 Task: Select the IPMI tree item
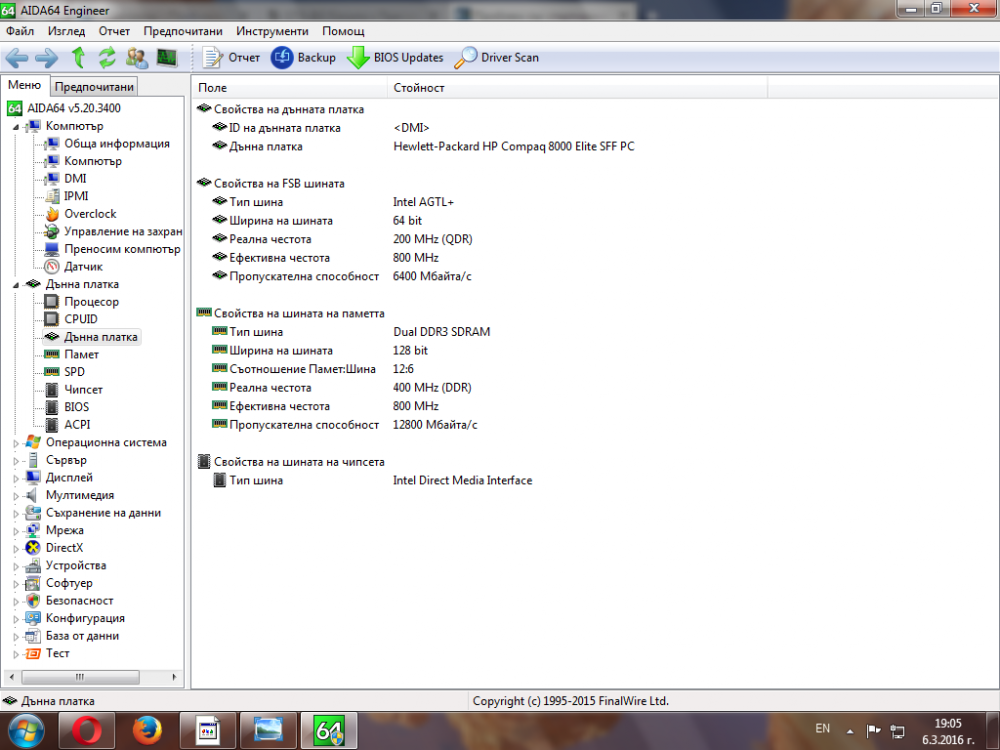(x=76, y=196)
